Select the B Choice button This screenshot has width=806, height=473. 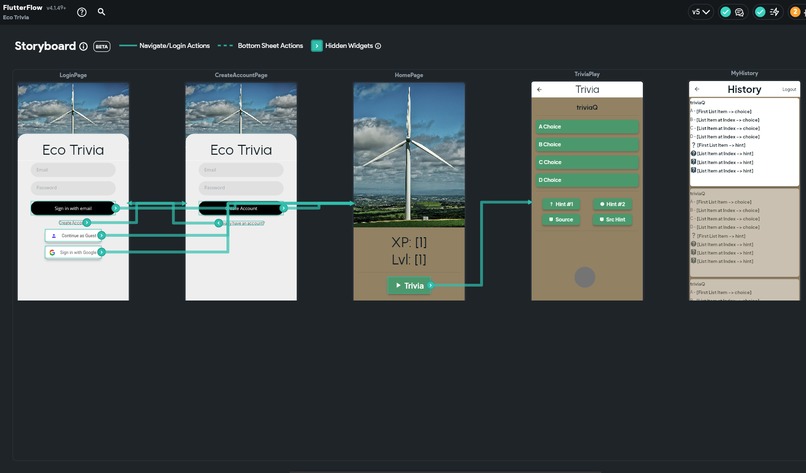pyautogui.click(x=587, y=144)
